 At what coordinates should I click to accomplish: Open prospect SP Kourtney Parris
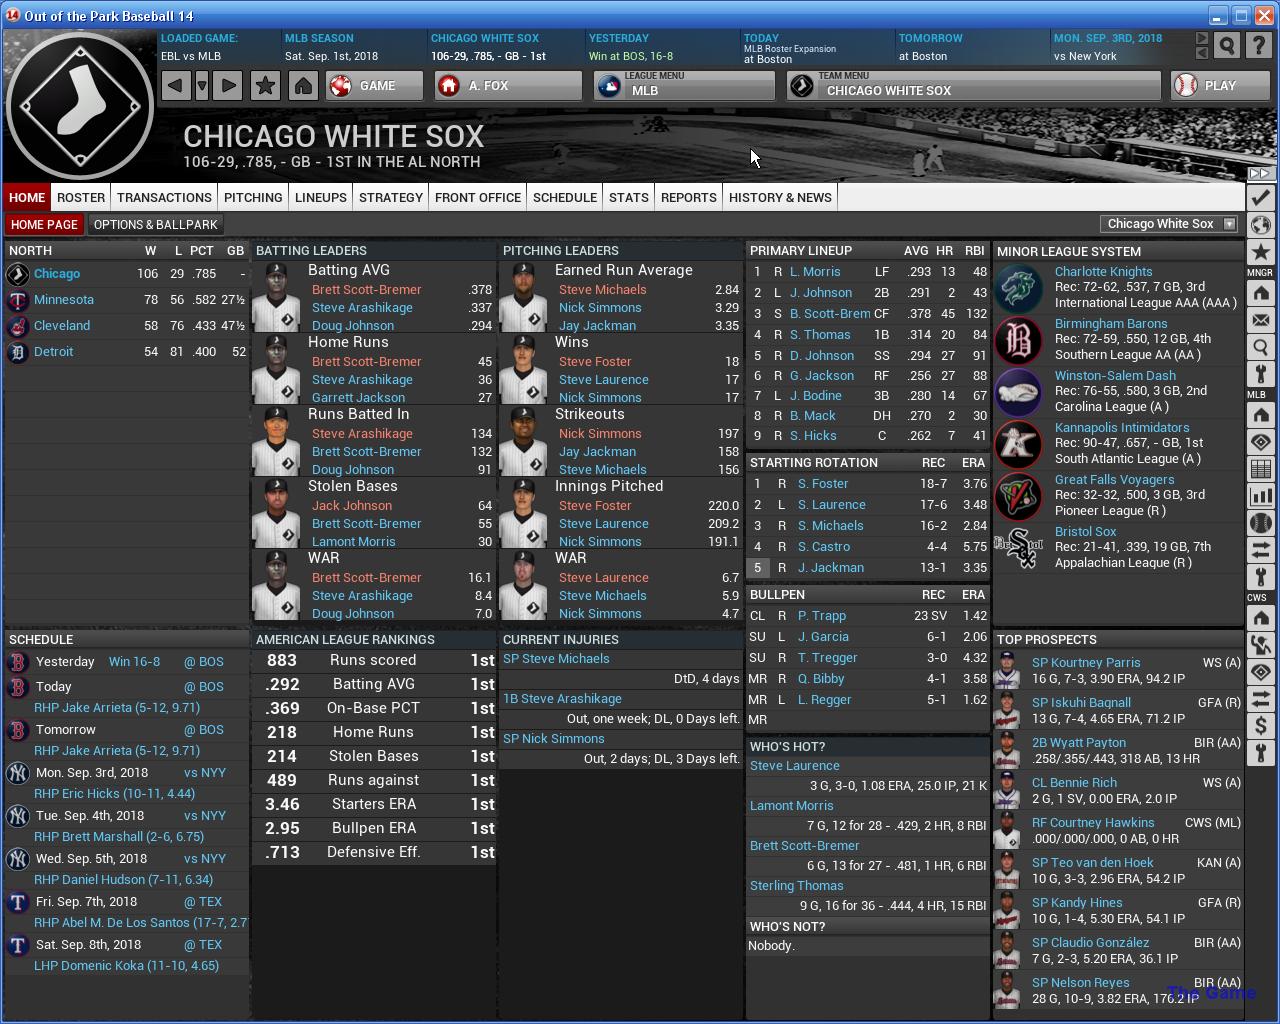pyautogui.click(x=1086, y=663)
